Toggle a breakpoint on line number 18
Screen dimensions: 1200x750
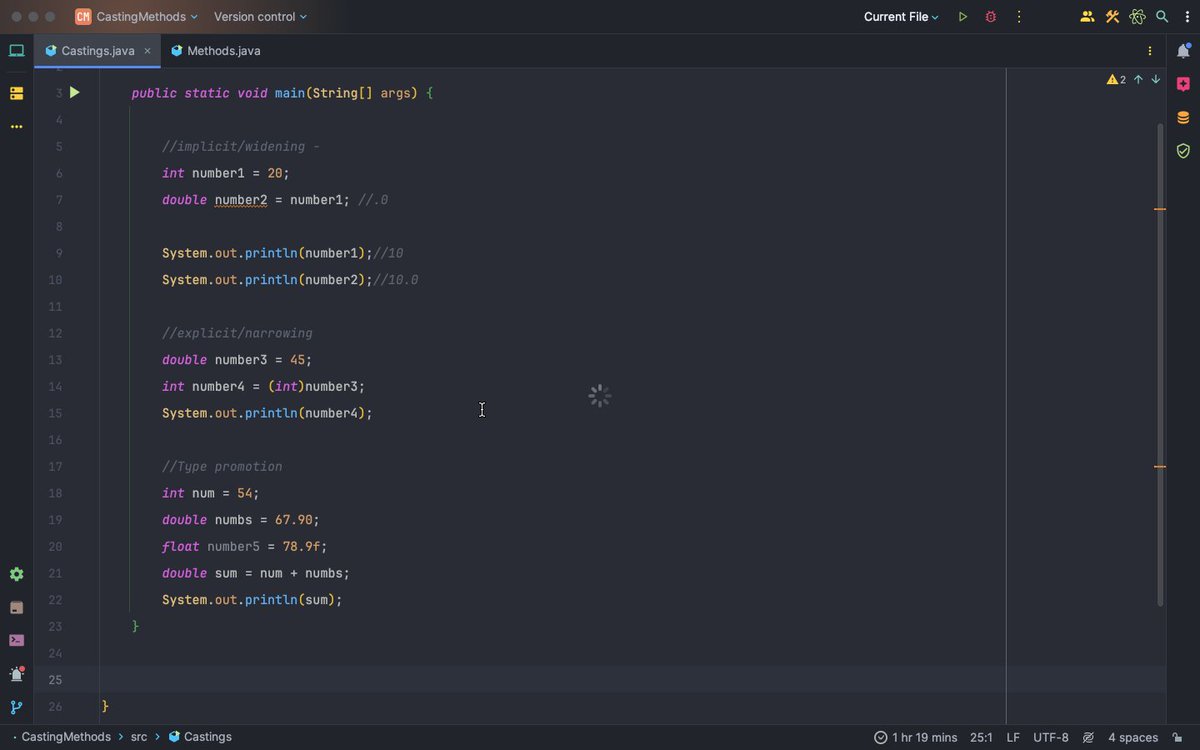pyautogui.click(x=55, y=493)
